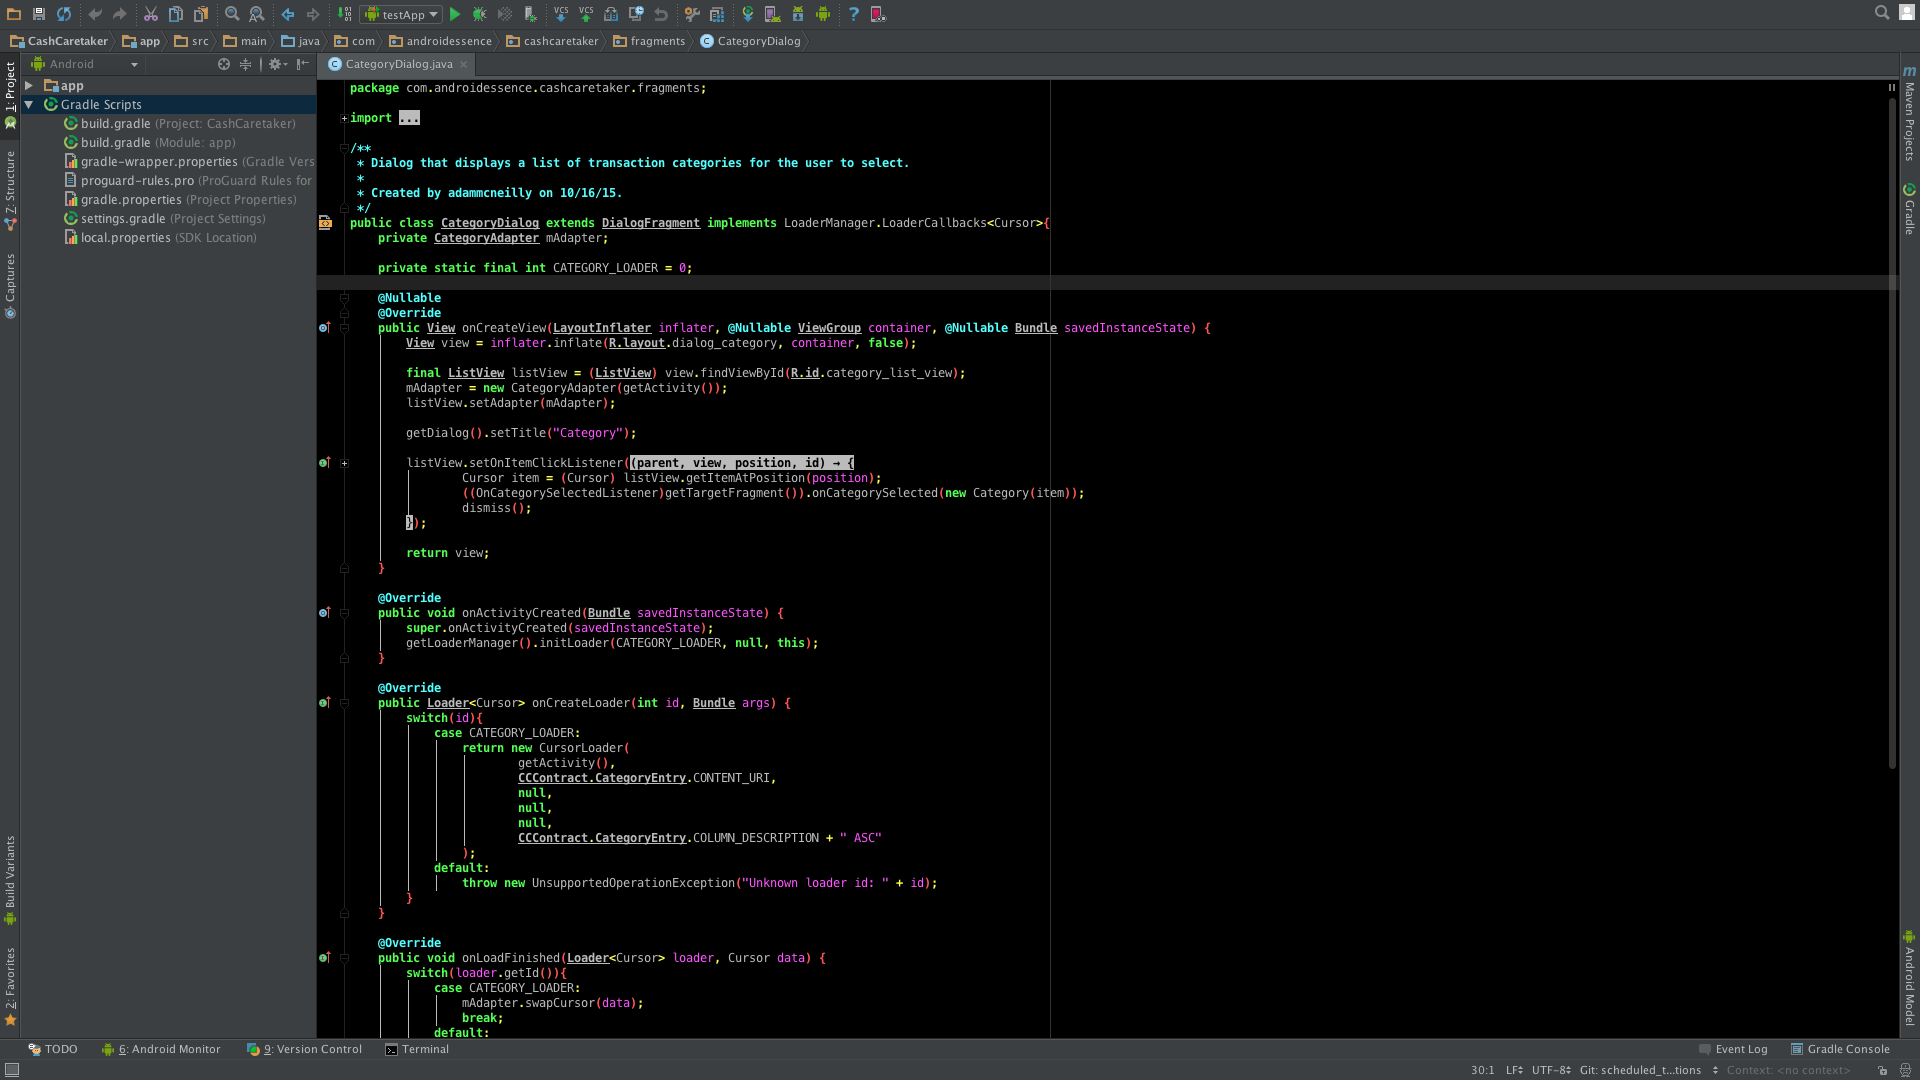Click the Copy toolbar icon
This screenshot has height=1080, width=1920.
(x=176, y=14)
